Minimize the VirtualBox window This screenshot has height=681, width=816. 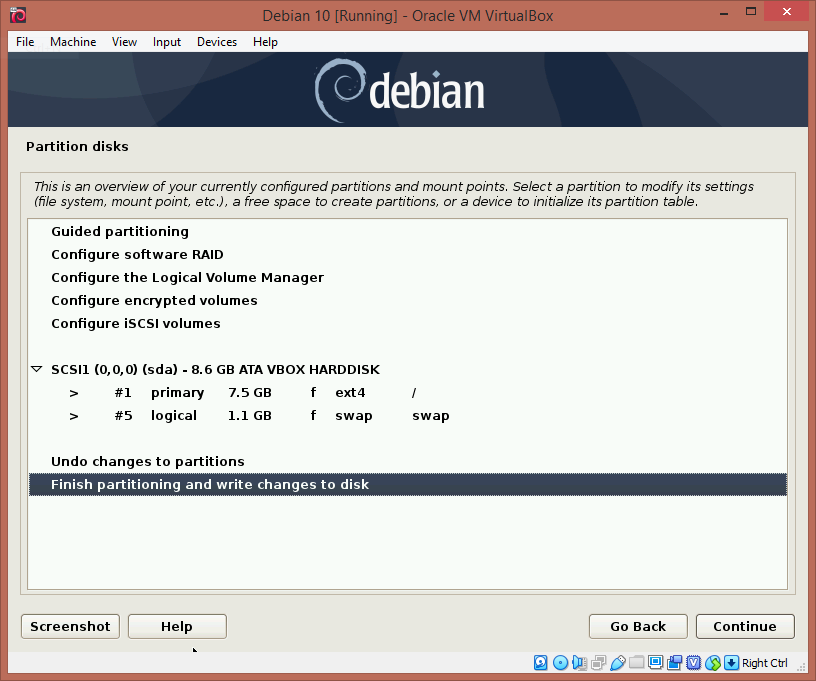[724, 12]
